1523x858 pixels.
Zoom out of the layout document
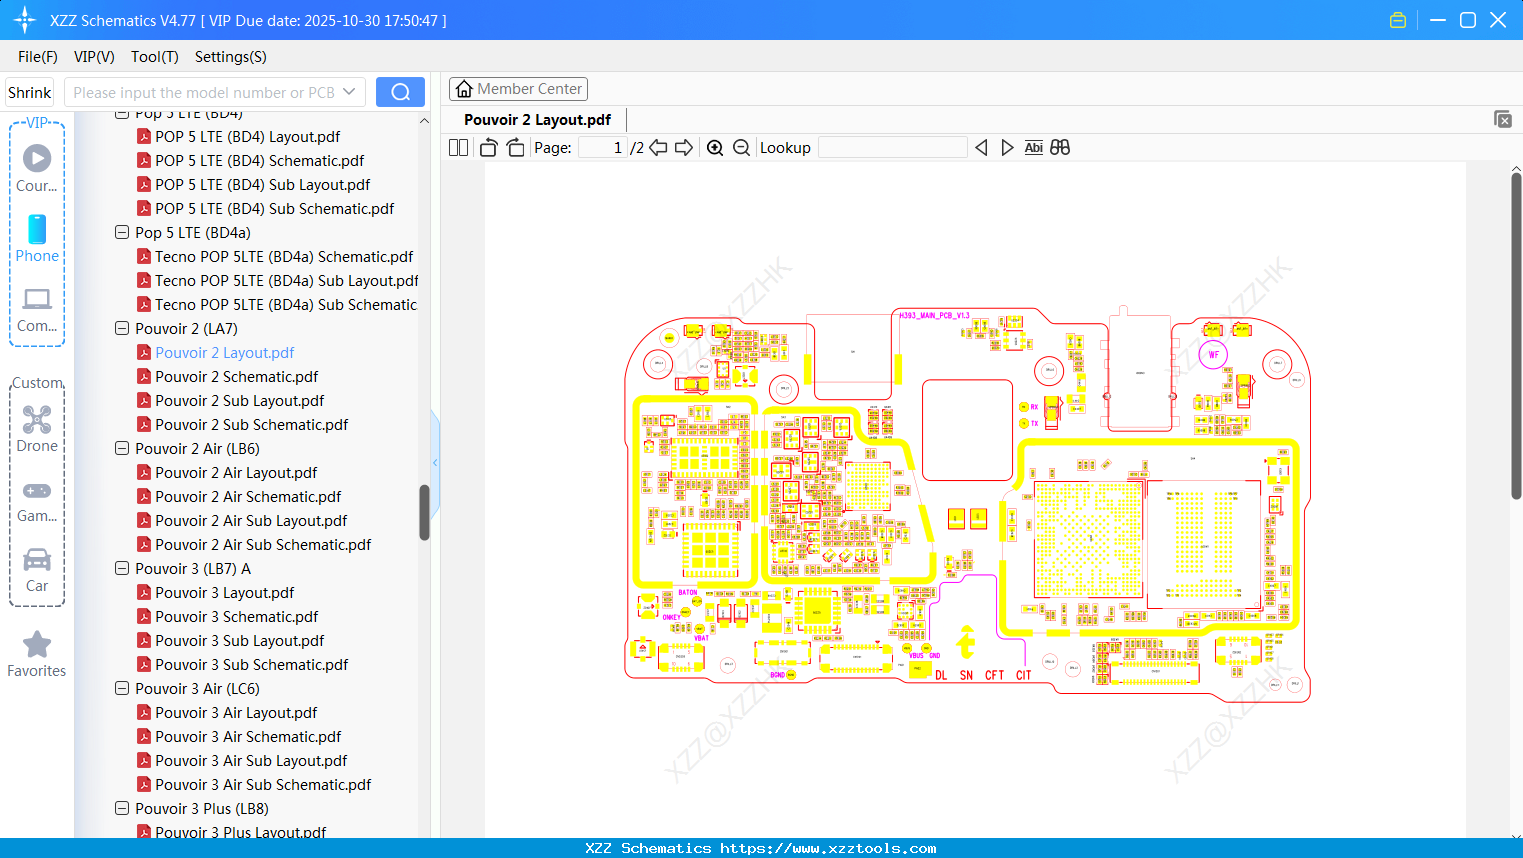point(740,147)
